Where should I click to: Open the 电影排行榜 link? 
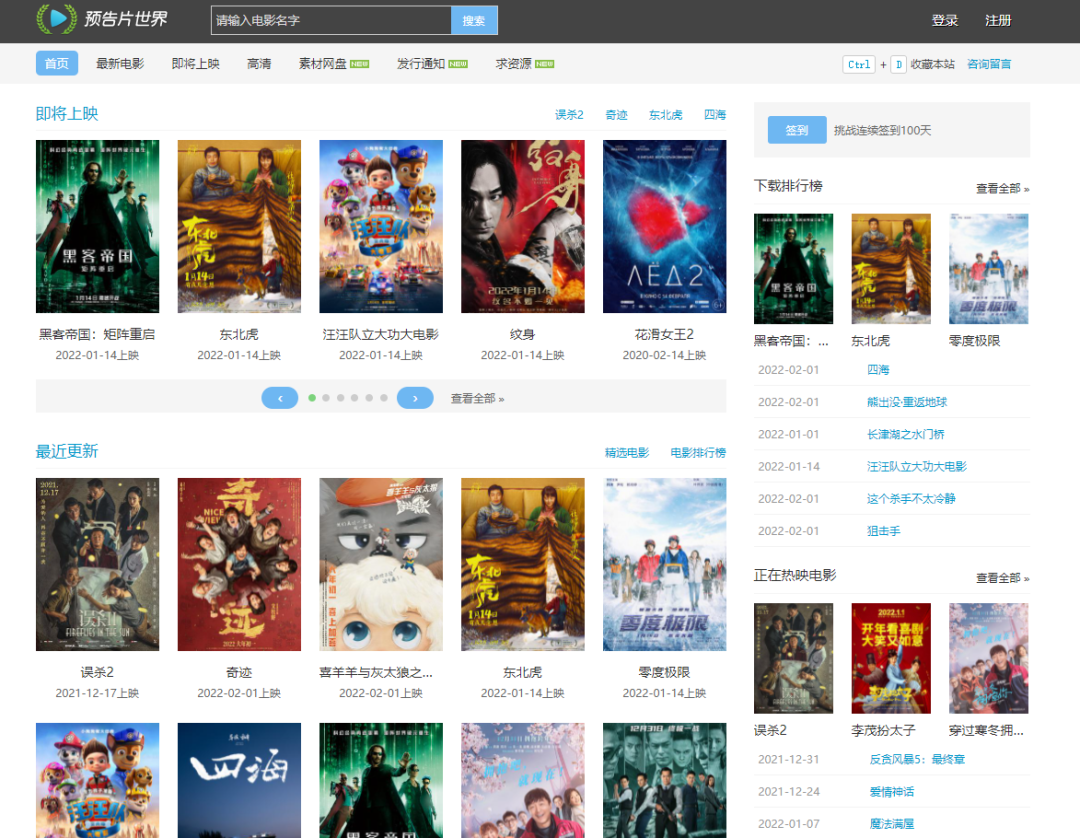pyautogui.click(x=698, y=453)
